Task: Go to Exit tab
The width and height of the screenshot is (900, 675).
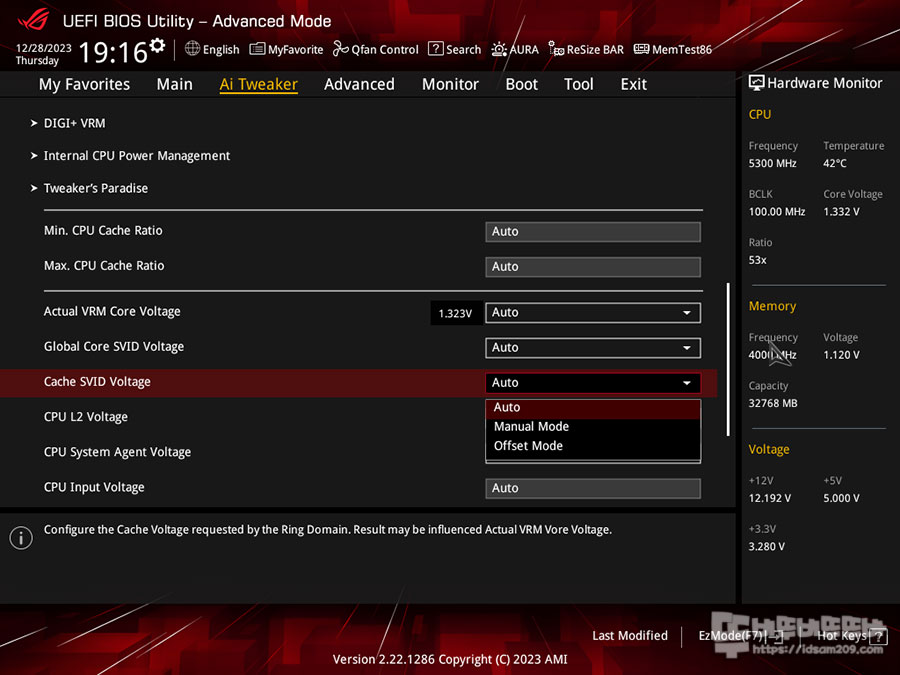Action: tap(634, 84)
